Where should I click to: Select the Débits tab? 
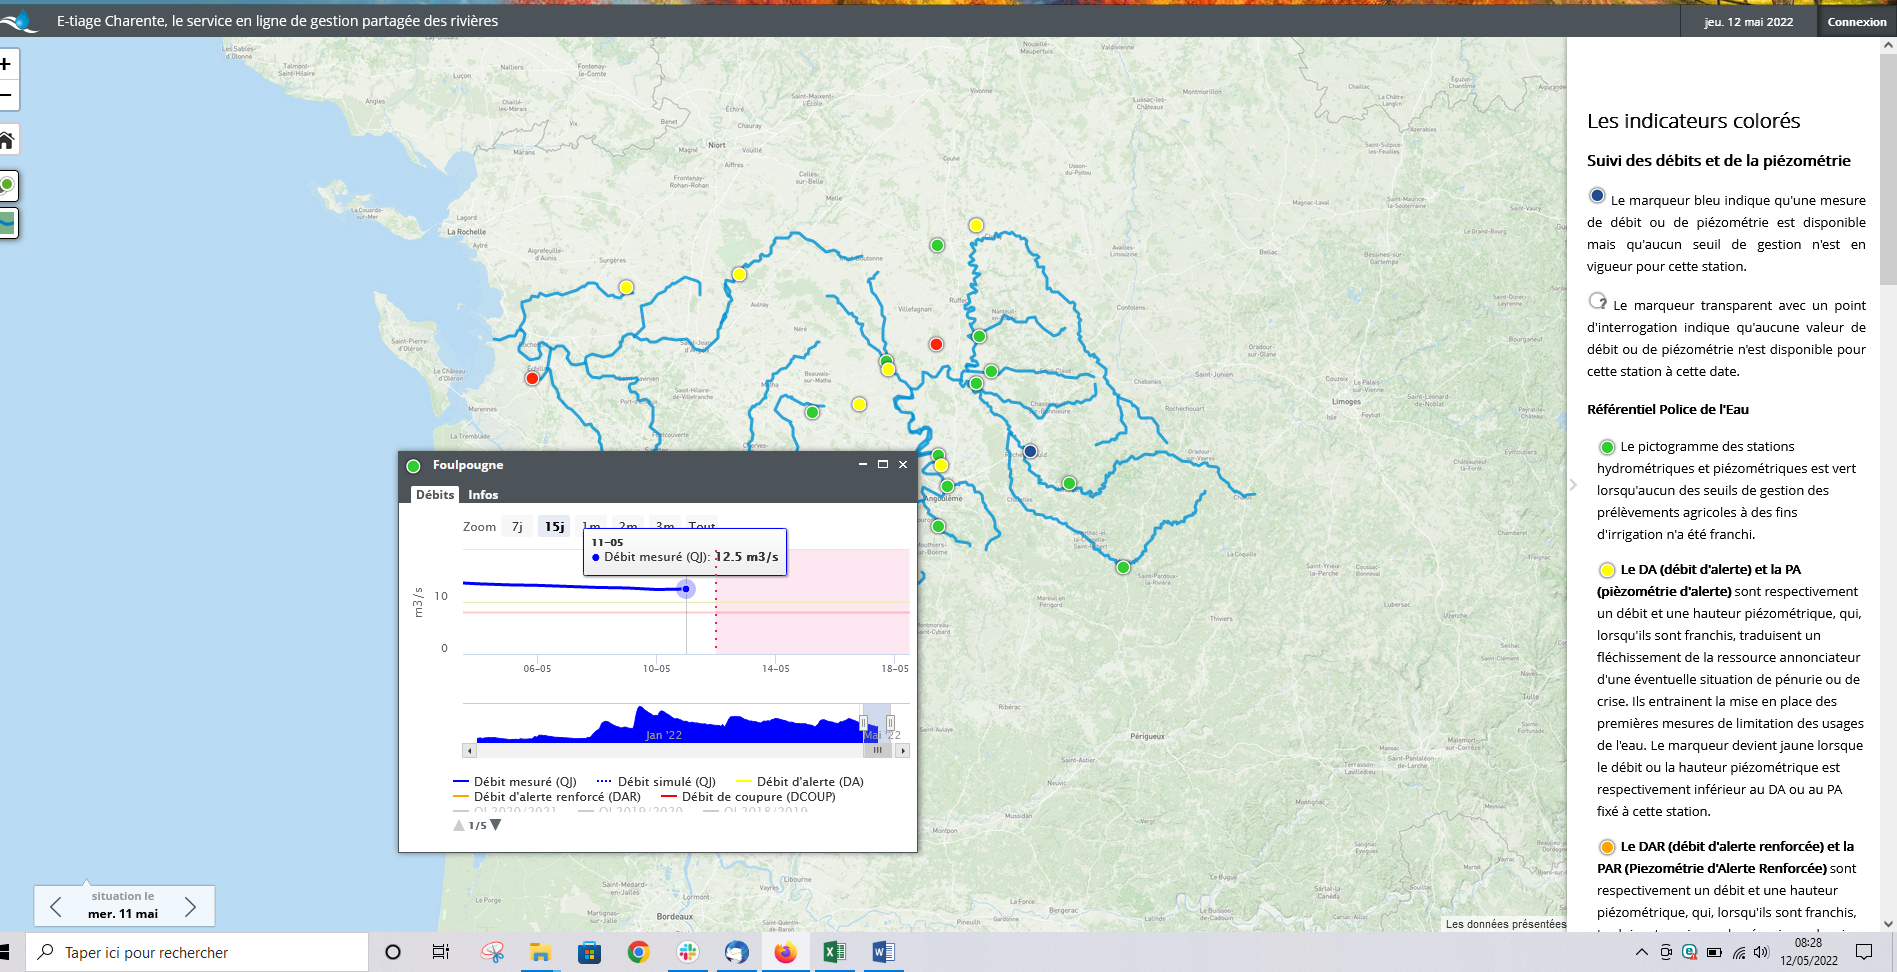[x=435, y=495]
